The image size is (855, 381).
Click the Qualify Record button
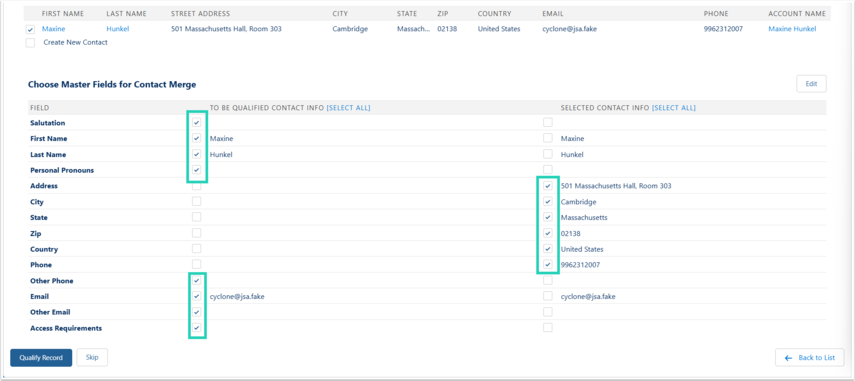pos(41,358)
